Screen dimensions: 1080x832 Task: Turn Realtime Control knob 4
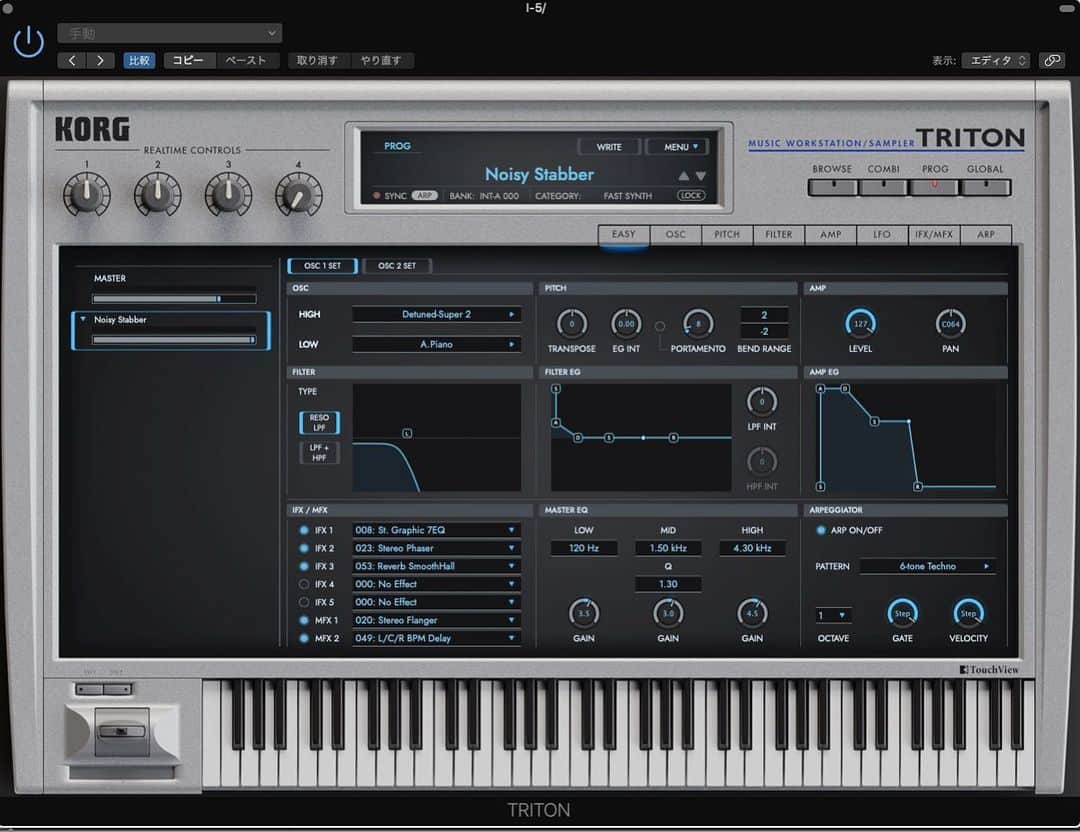pos(299,194)
